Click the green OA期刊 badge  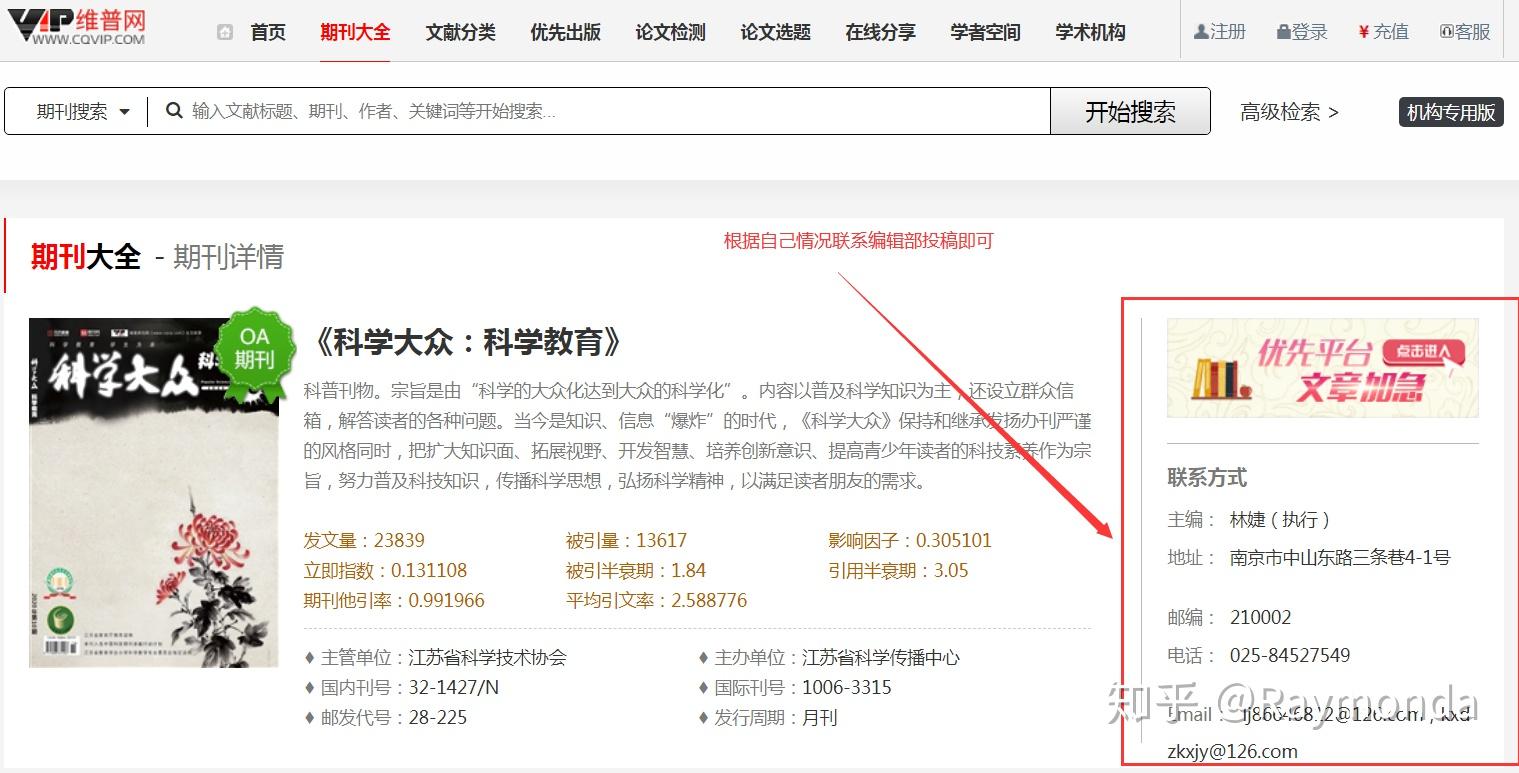pyautogui.click(x=255, y=349)
